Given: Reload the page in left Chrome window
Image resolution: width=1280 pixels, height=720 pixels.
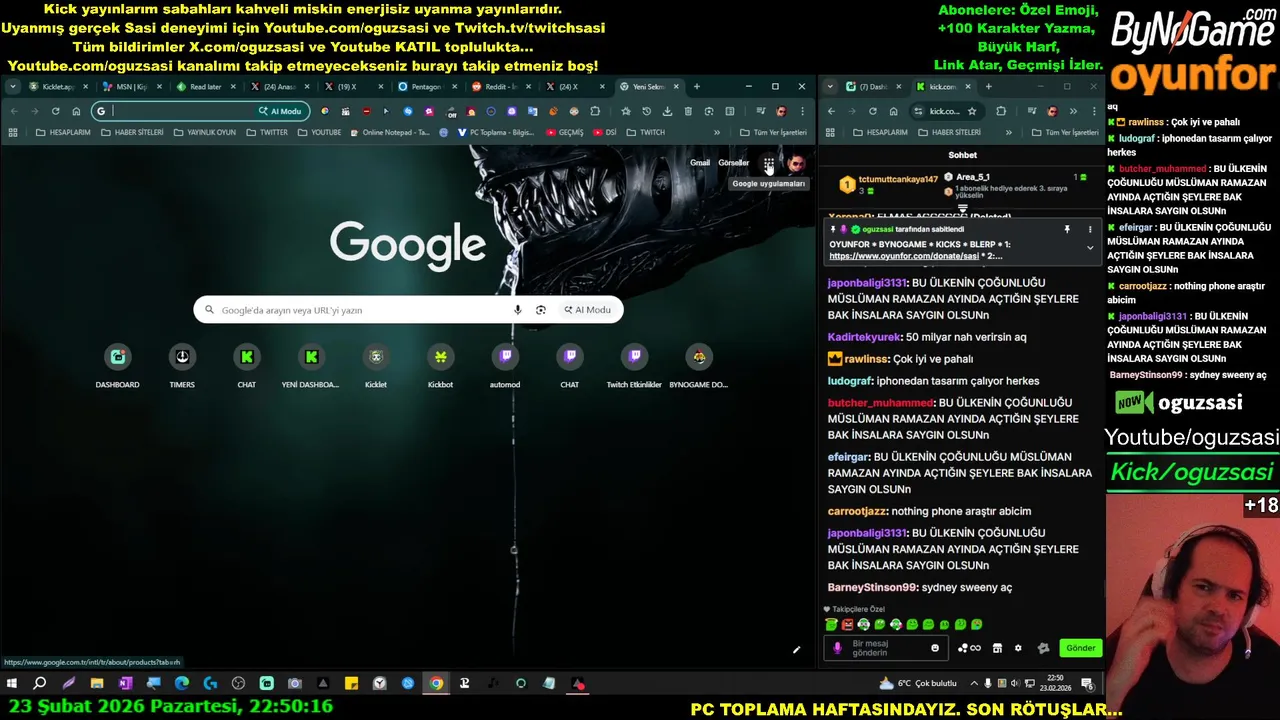Looking at the screenshot, I should coord(55,111).
